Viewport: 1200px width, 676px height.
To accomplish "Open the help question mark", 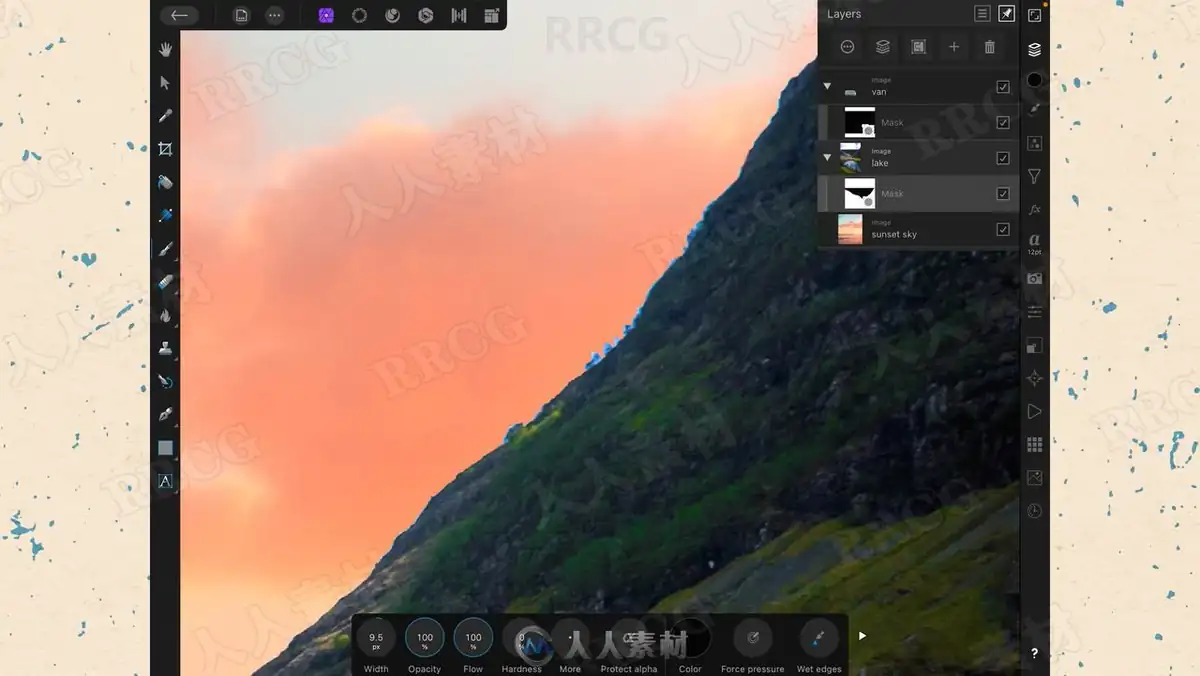I will click(x=1035, y=653).
